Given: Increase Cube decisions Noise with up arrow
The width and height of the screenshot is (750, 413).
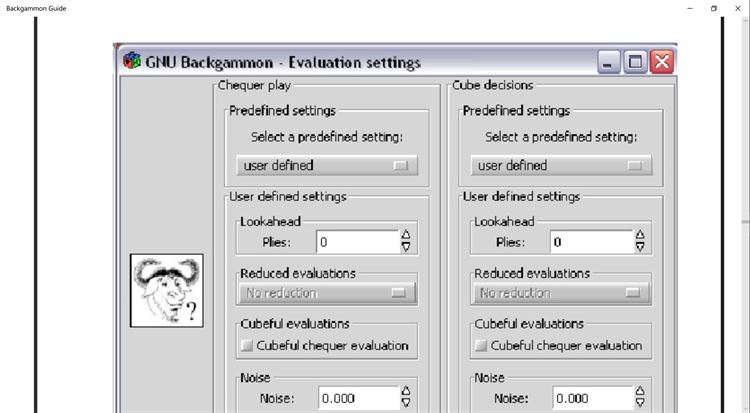Looking at the screenshot, I should 640,391.
